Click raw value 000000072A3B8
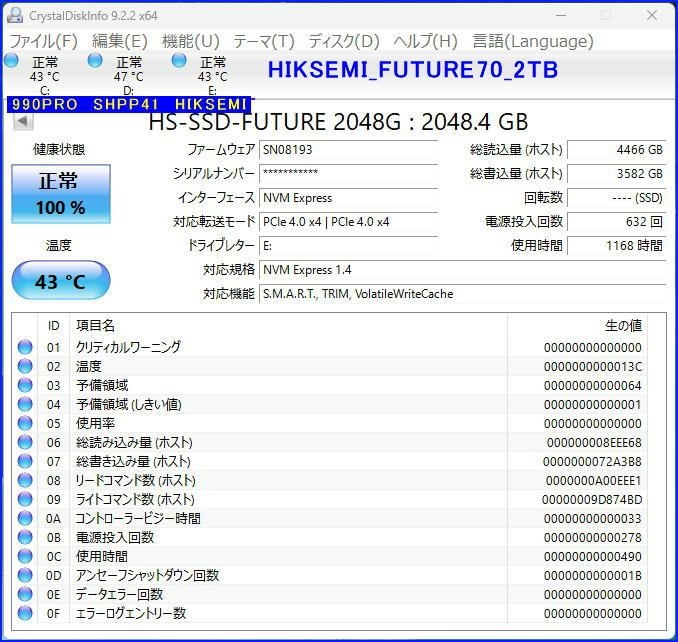 592,462
